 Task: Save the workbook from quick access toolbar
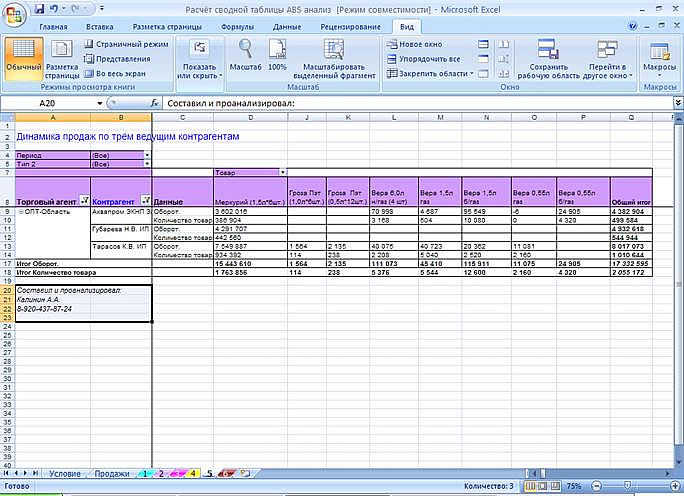click(39, 9)
